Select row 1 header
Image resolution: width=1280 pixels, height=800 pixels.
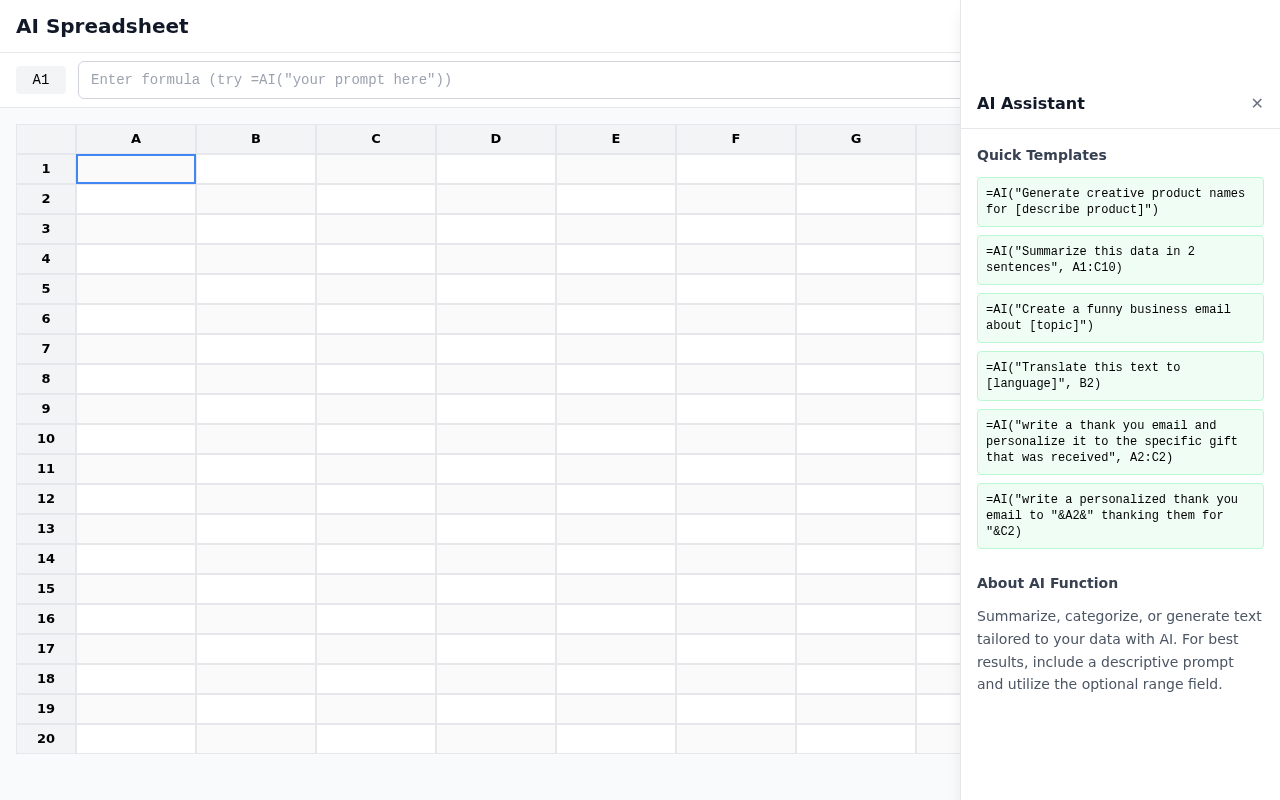click(x=46, y=169)
